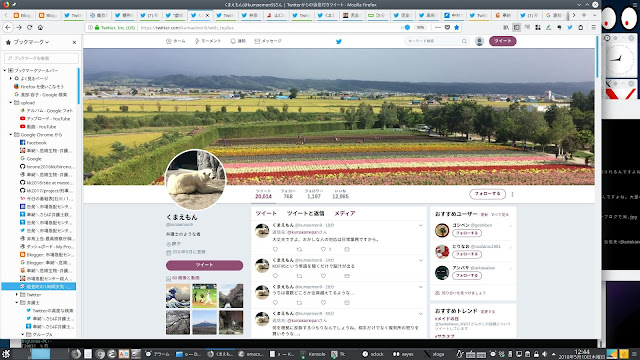Image resolution: width=640 pixels, height=360 pixels.
Task: Click the polar bear profile picture
Action: pyautogui.click(x=195, y=180)
